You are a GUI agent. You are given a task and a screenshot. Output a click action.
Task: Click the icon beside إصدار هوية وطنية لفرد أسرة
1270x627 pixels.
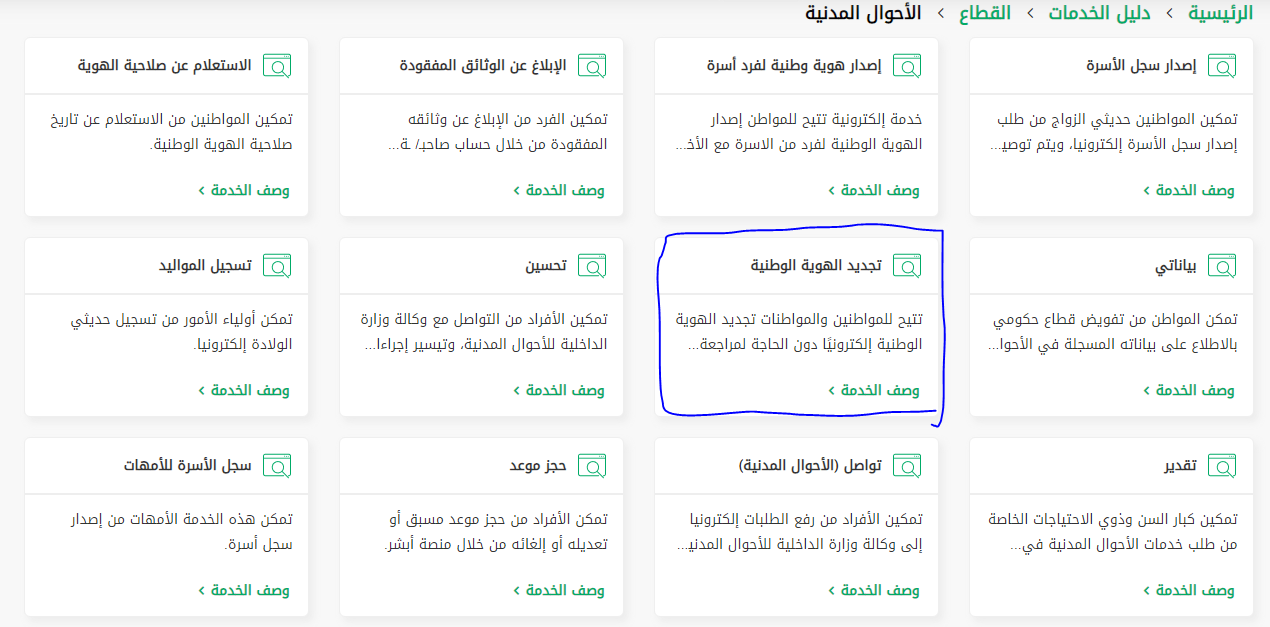click(907, 66)
